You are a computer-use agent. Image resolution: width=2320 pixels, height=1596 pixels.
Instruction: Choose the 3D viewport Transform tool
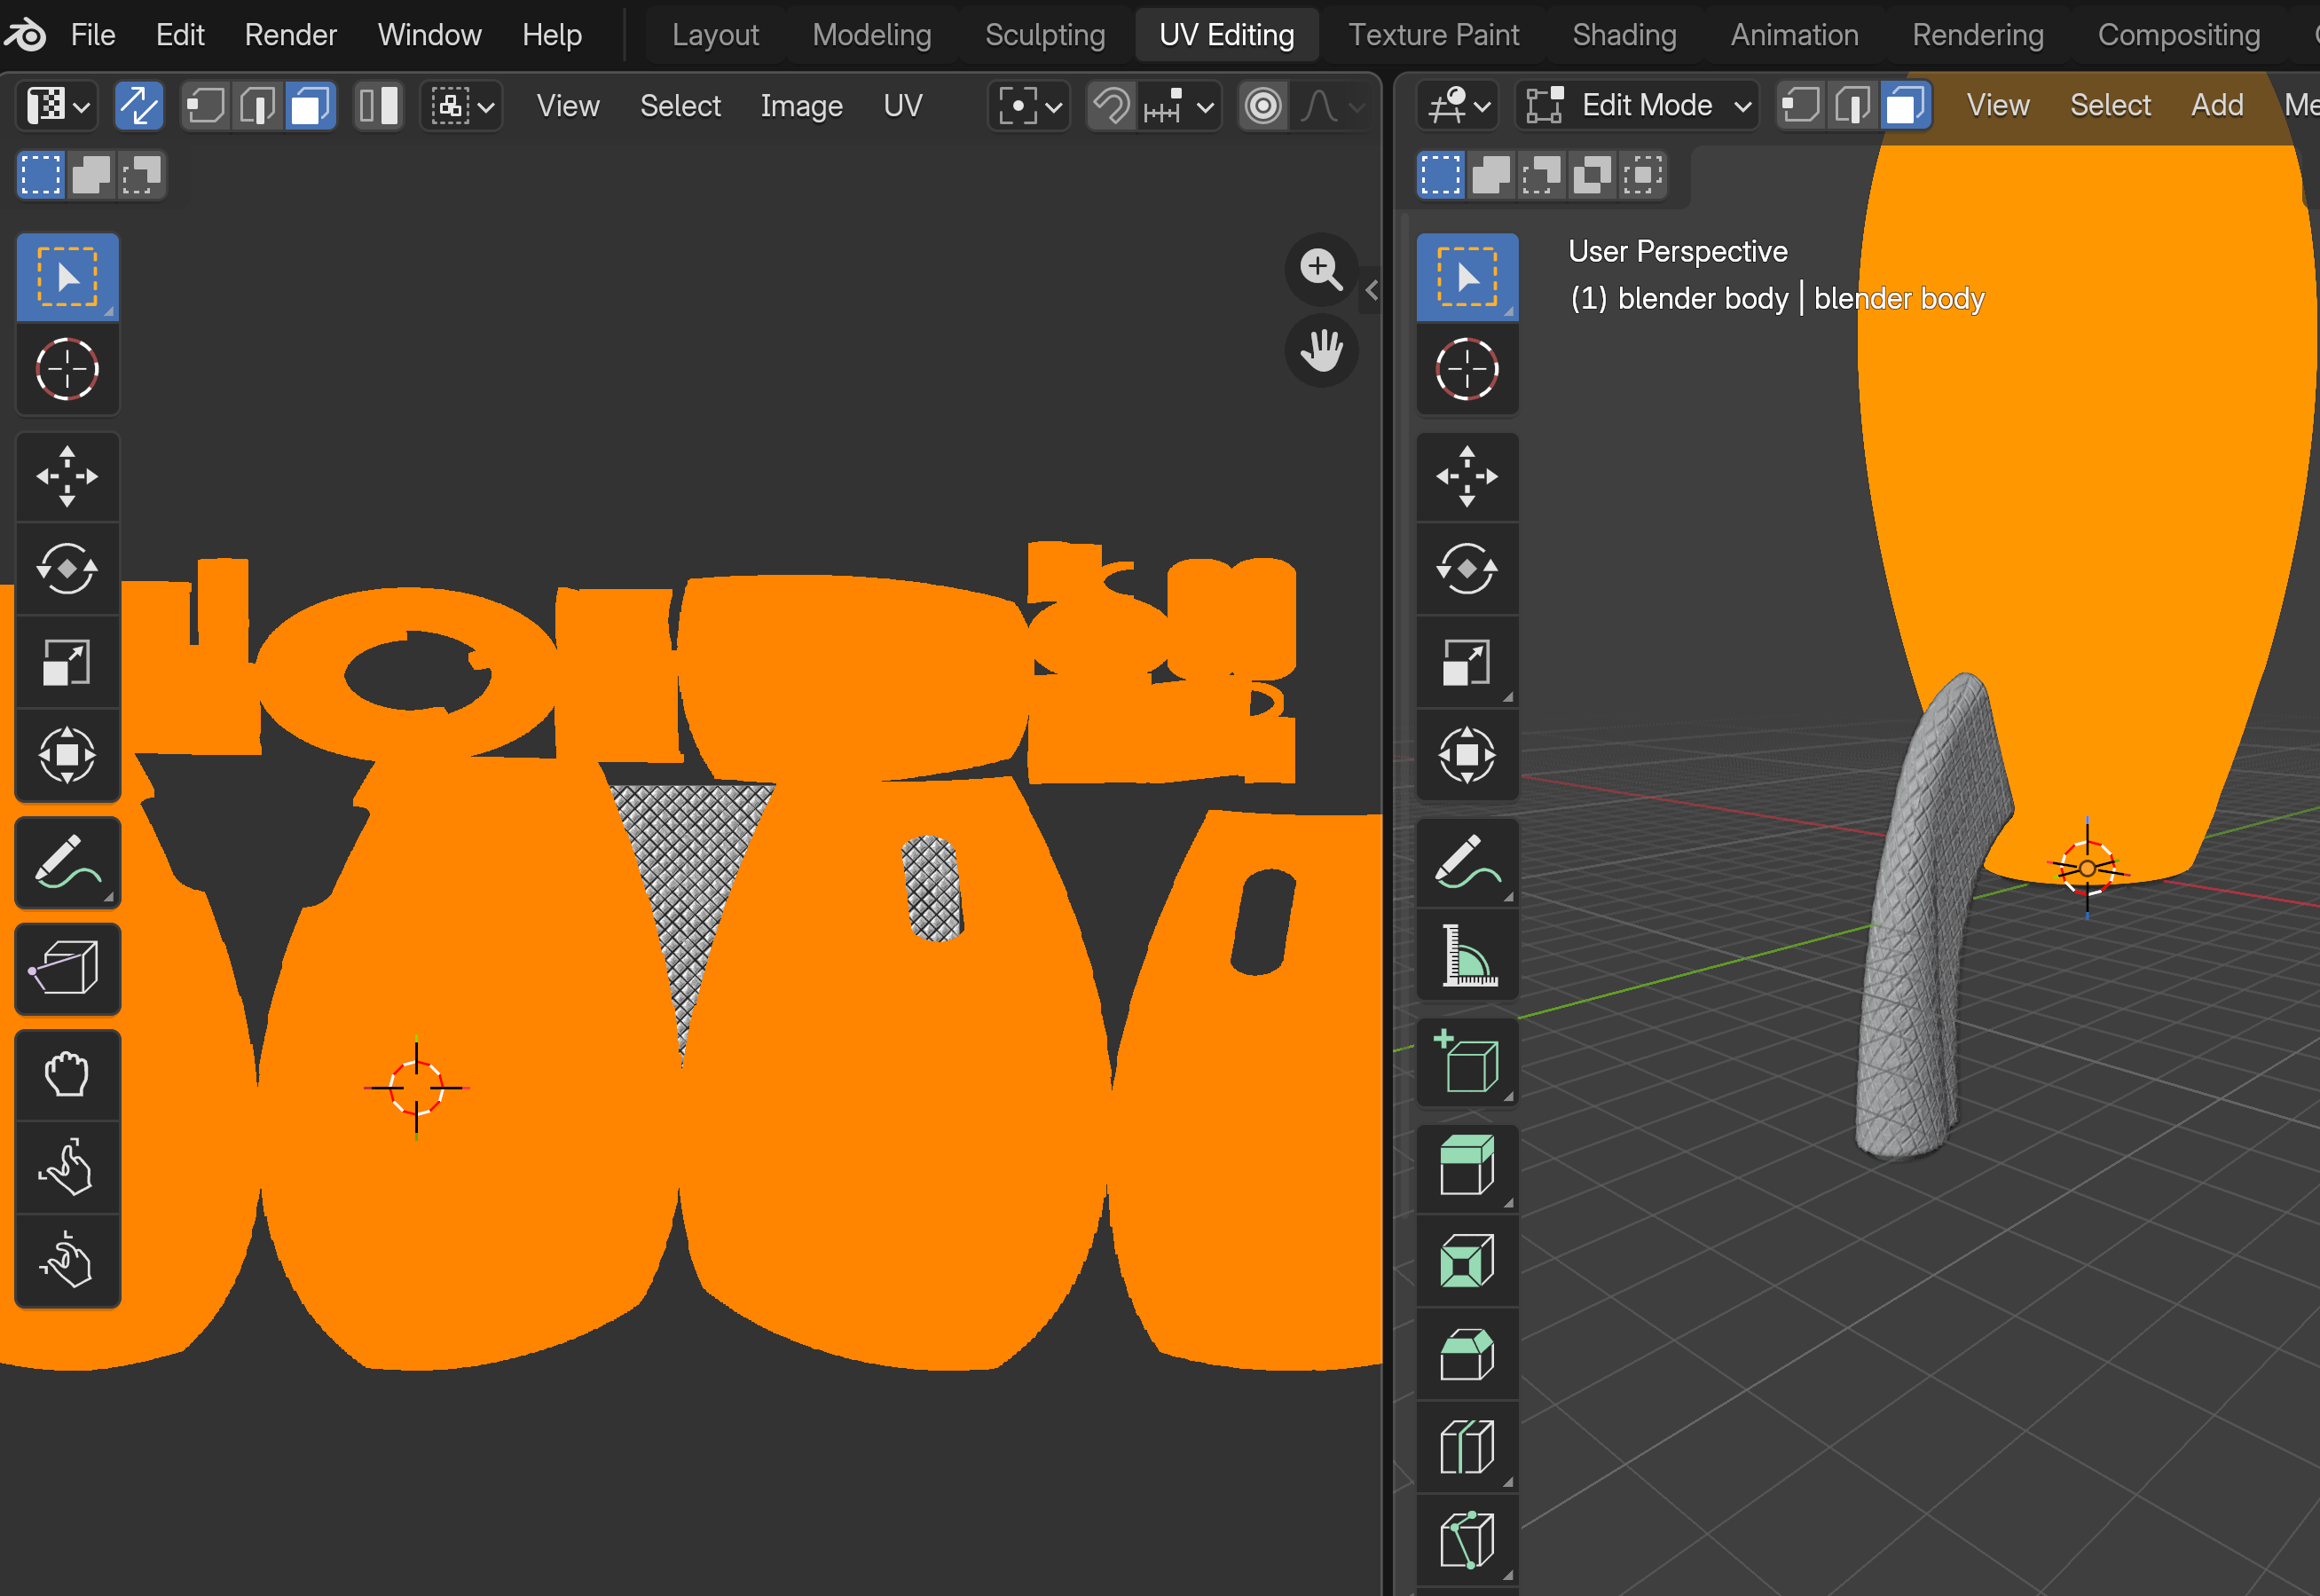point(1467,754)
